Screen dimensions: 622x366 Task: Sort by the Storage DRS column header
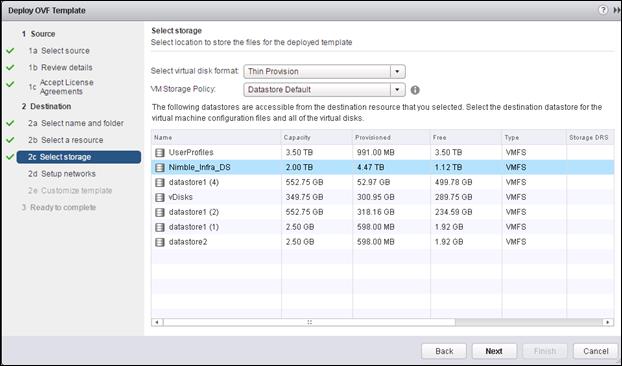coord(590,137)
